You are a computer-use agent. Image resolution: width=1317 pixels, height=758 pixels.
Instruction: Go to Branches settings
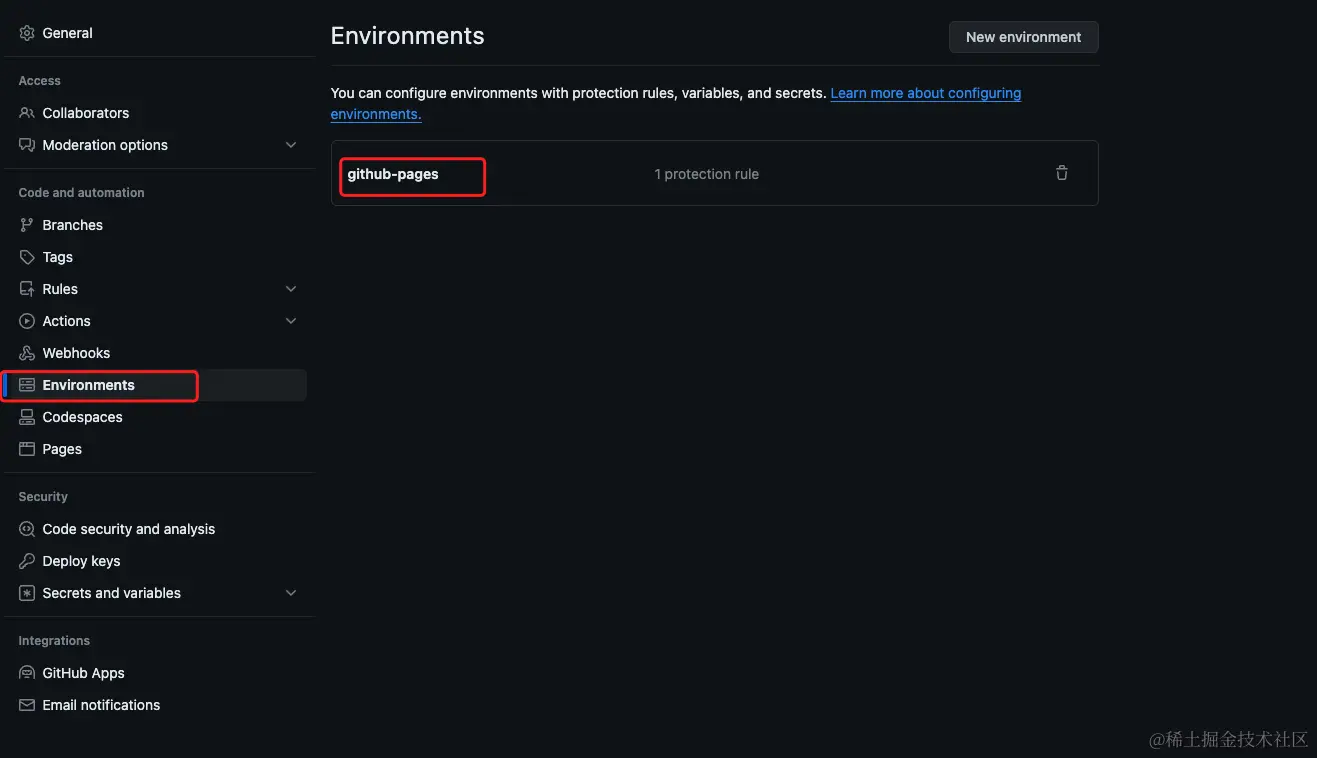73,225
